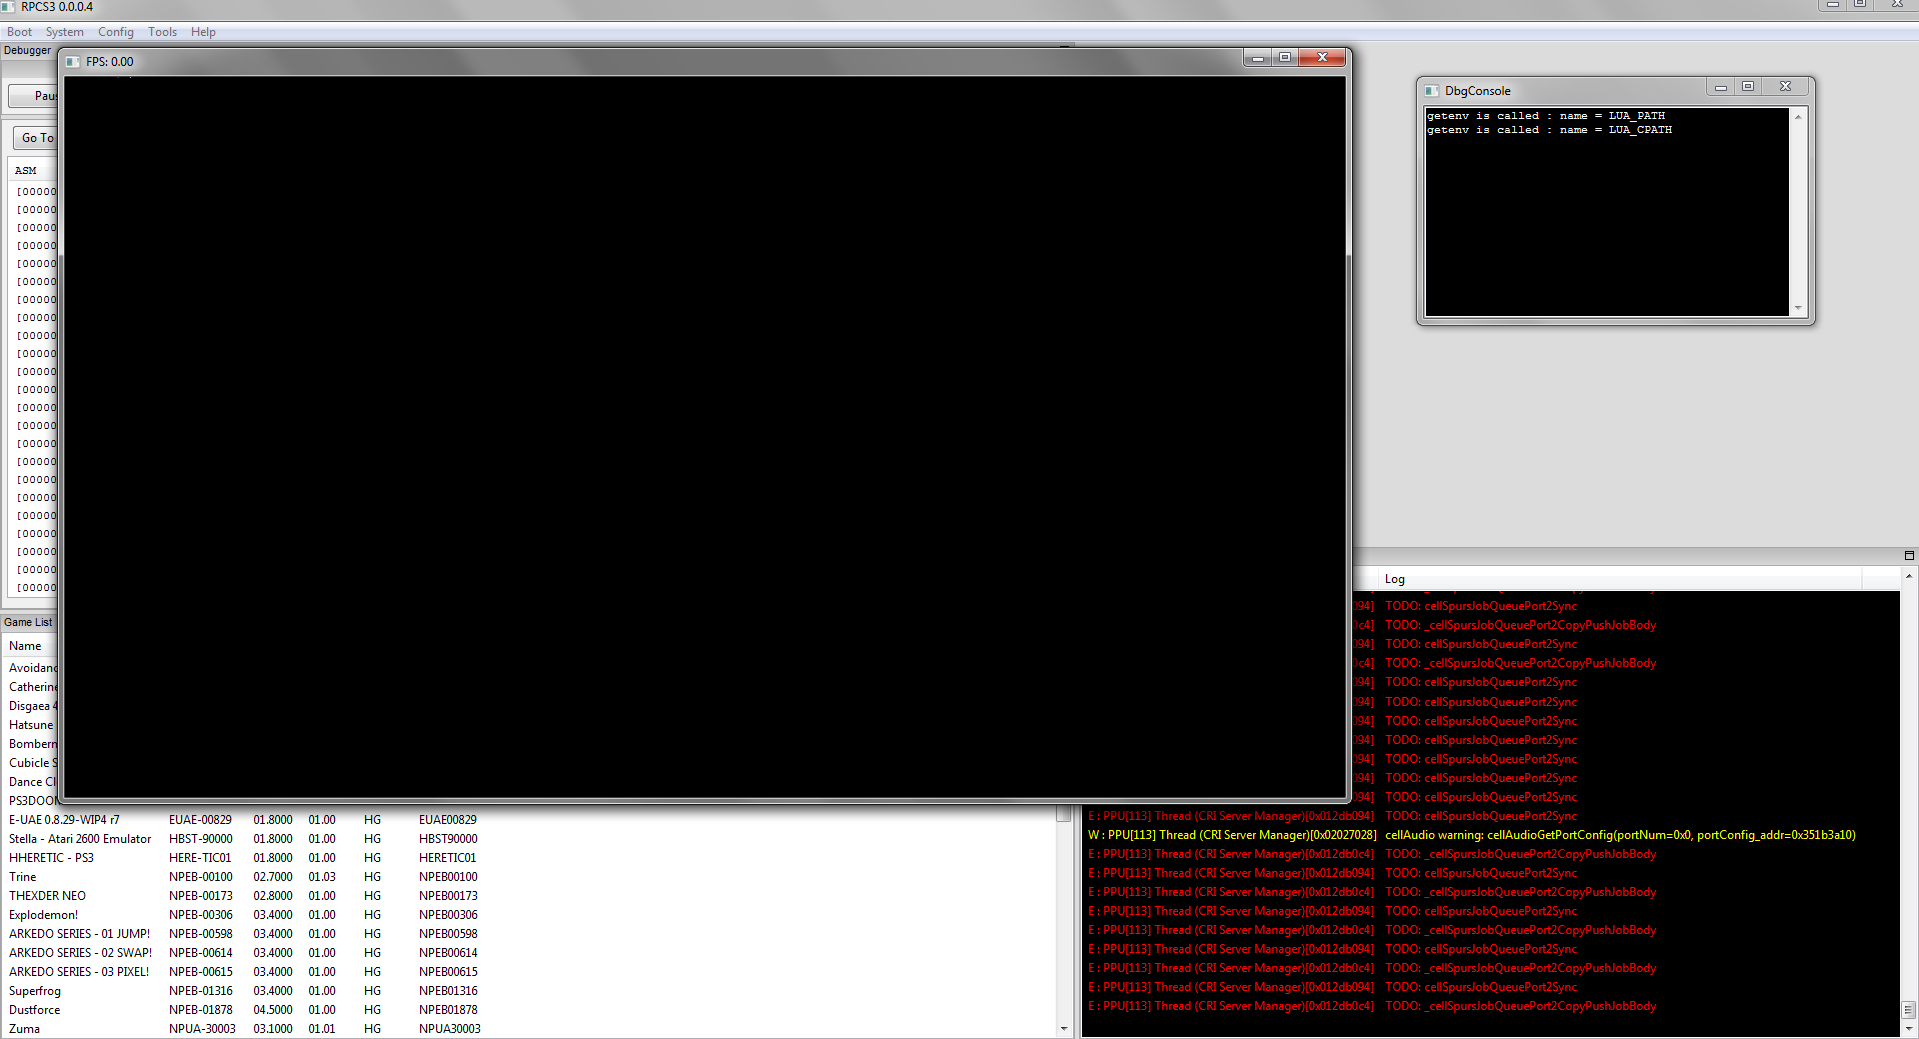
Task: Open the Config menu
Action: (115, 32)
